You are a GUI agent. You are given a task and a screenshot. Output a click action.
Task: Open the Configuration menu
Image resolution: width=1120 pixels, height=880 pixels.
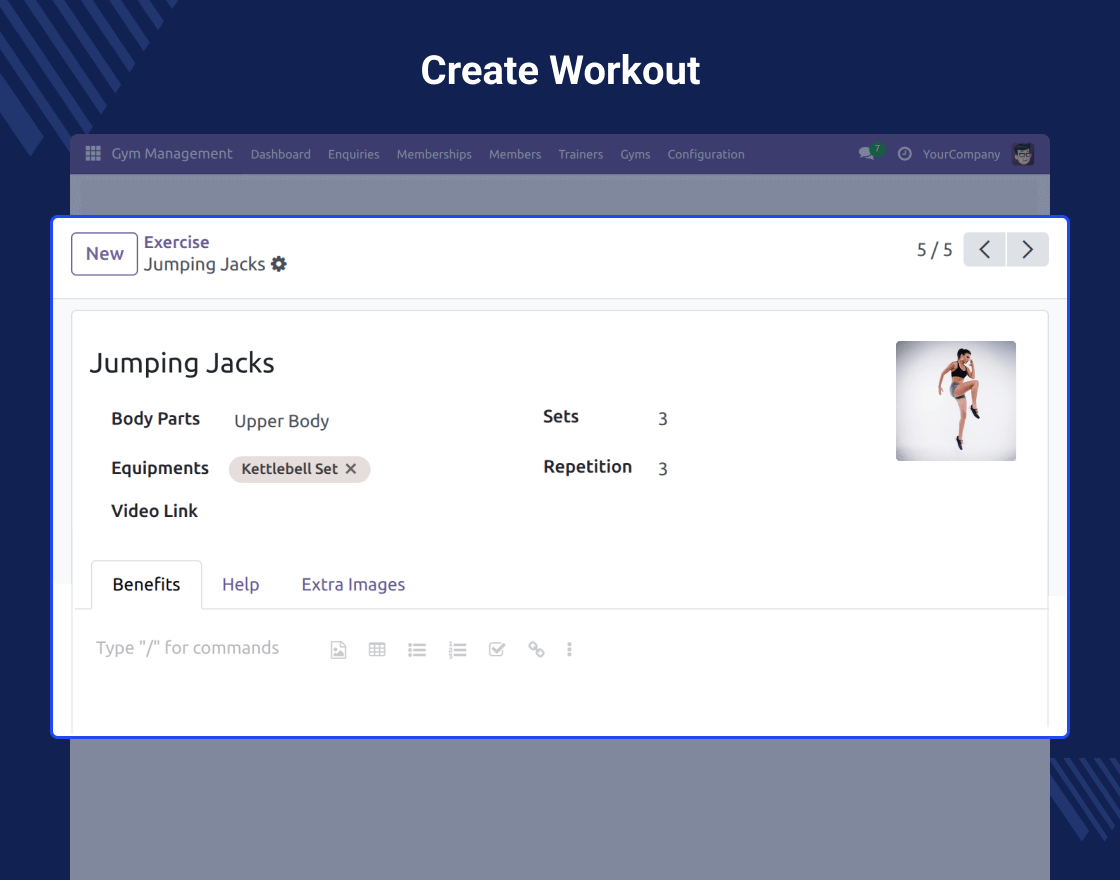tap(706, 154)
